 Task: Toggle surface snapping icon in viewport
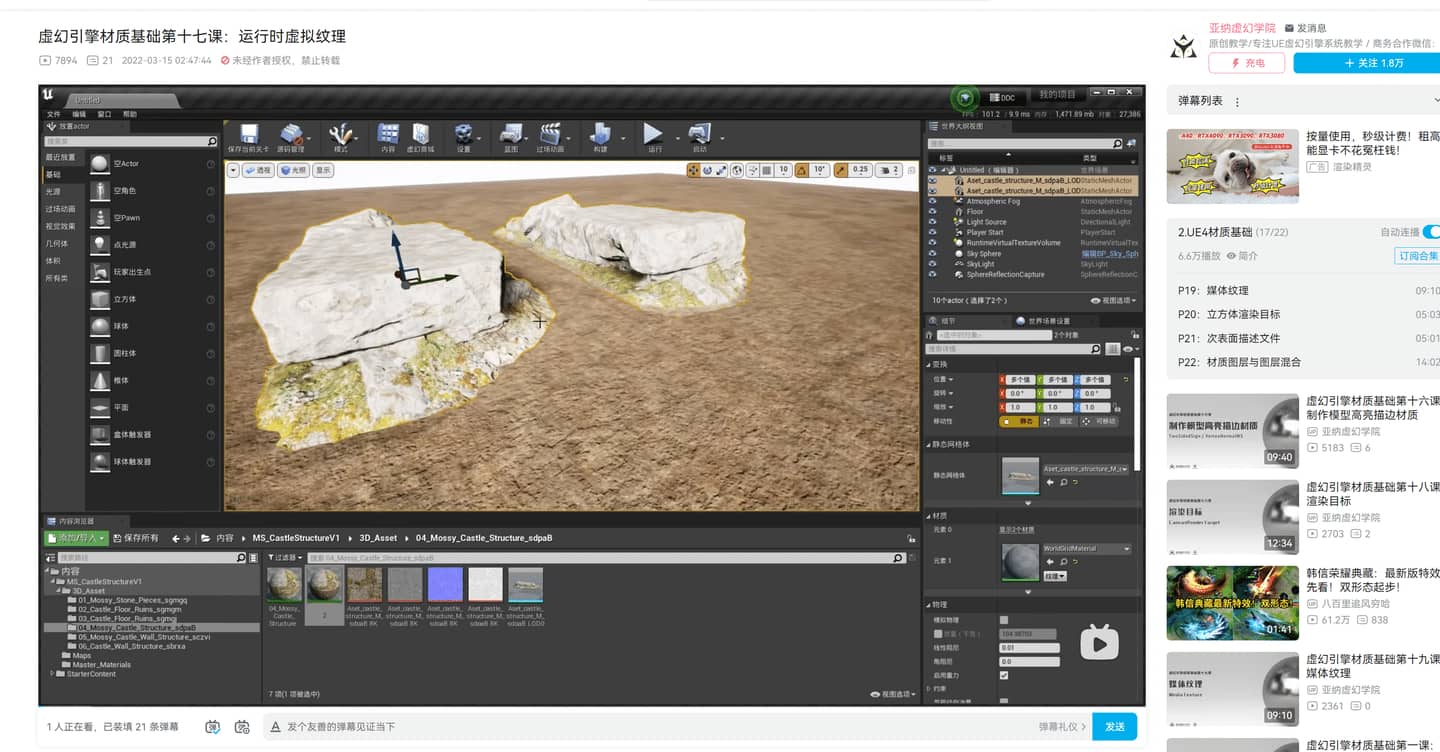752,170
